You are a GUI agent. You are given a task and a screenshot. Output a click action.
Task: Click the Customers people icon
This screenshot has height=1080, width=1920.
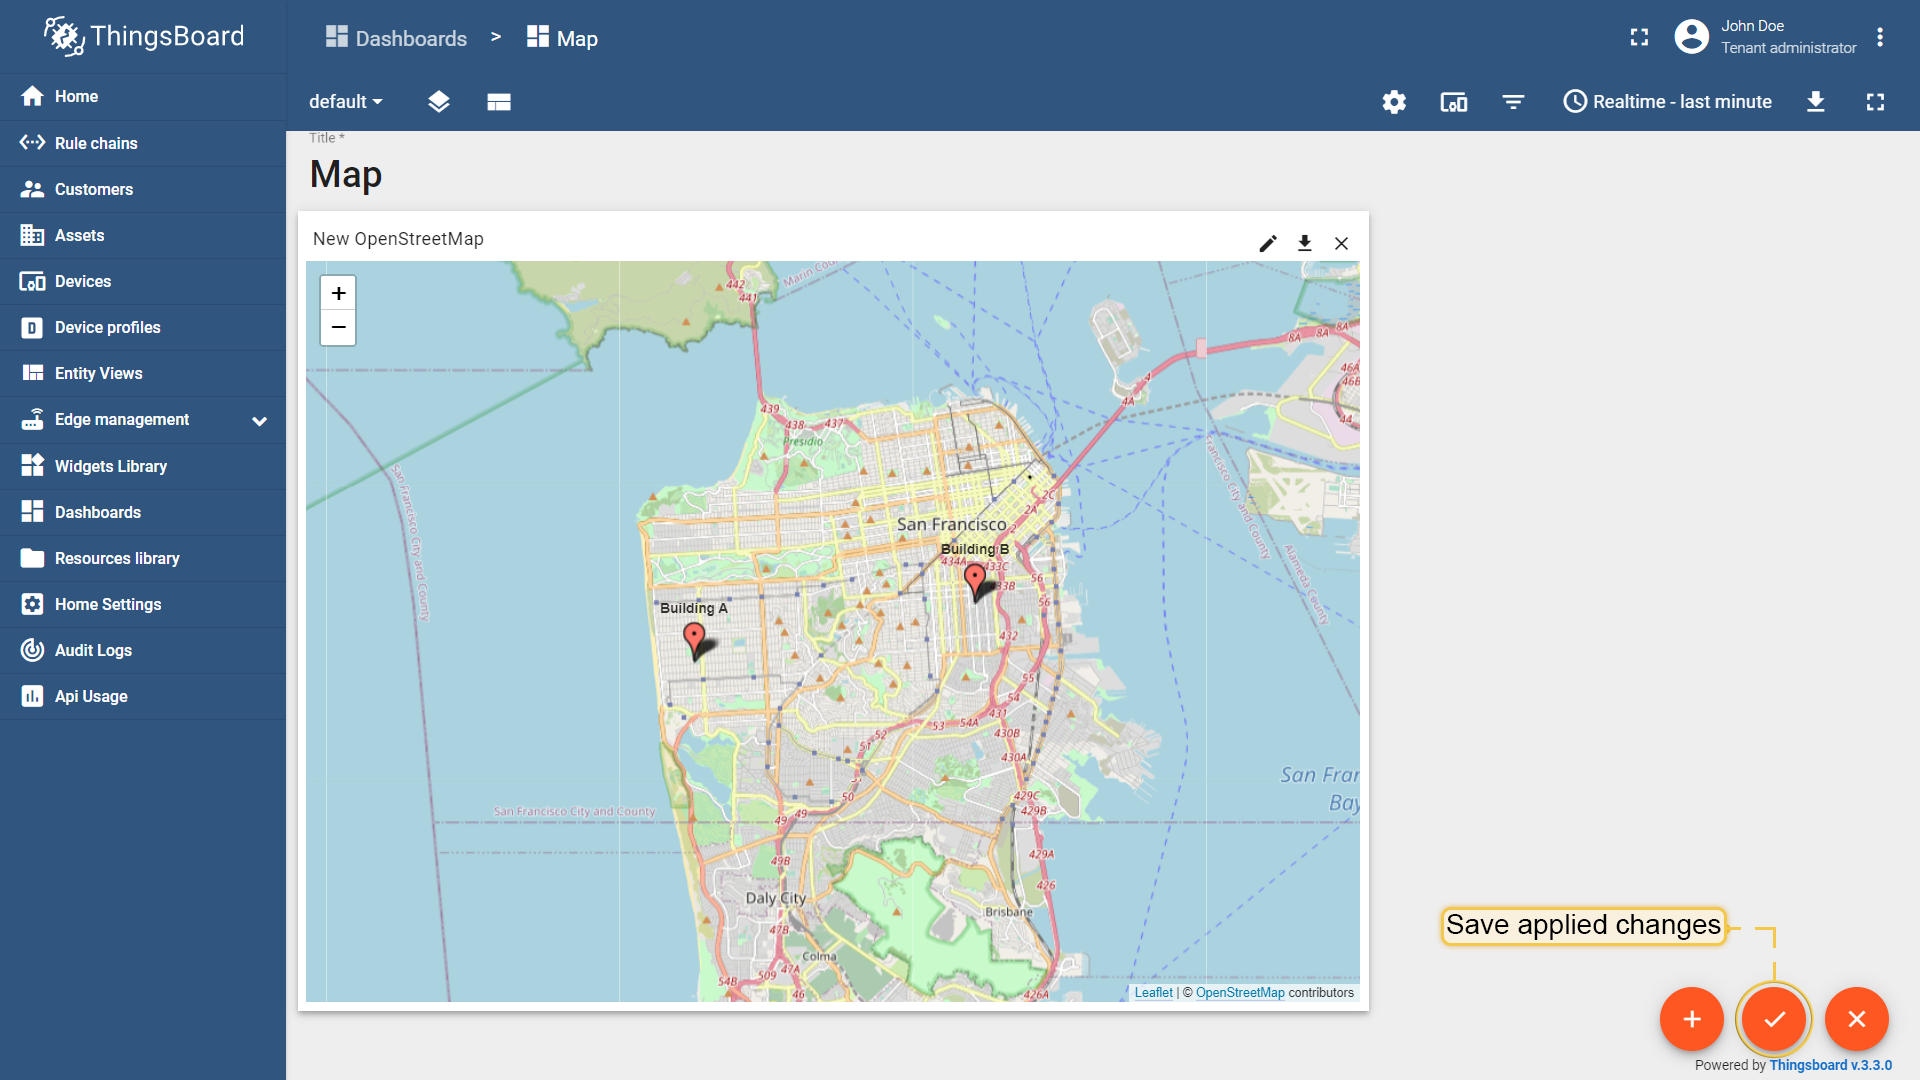pos(32,189)
